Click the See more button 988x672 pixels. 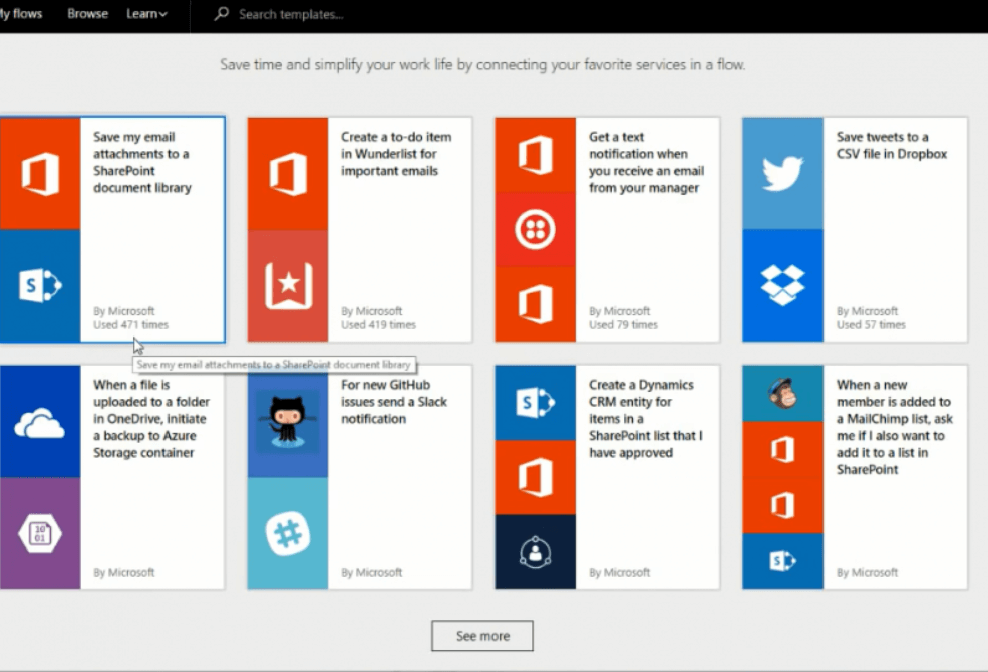(x=482, y=635)
